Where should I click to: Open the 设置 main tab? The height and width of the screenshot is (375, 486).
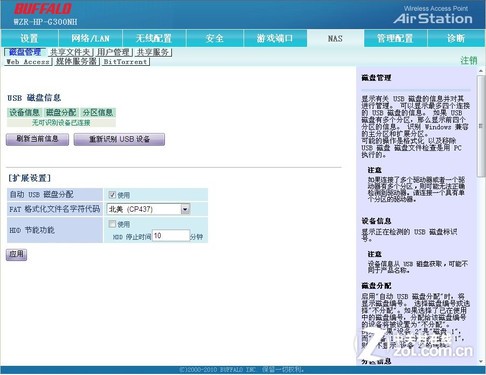[x=29, y=38]
